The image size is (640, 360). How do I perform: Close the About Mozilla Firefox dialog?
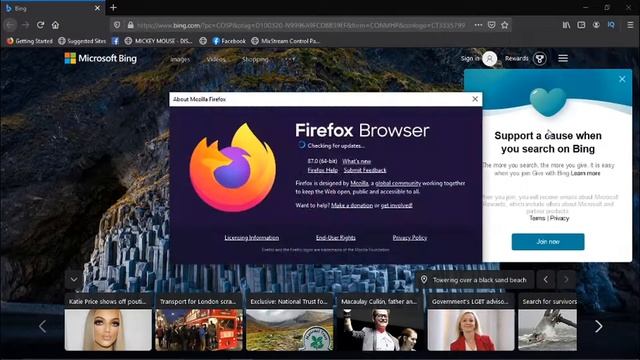click(475, 99)
